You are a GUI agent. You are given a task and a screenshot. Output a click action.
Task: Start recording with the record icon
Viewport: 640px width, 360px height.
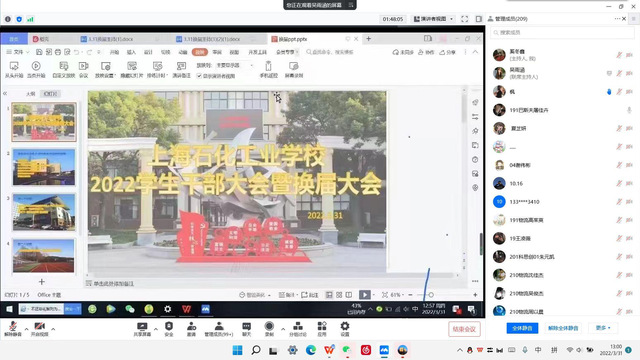tap(269, 329)
